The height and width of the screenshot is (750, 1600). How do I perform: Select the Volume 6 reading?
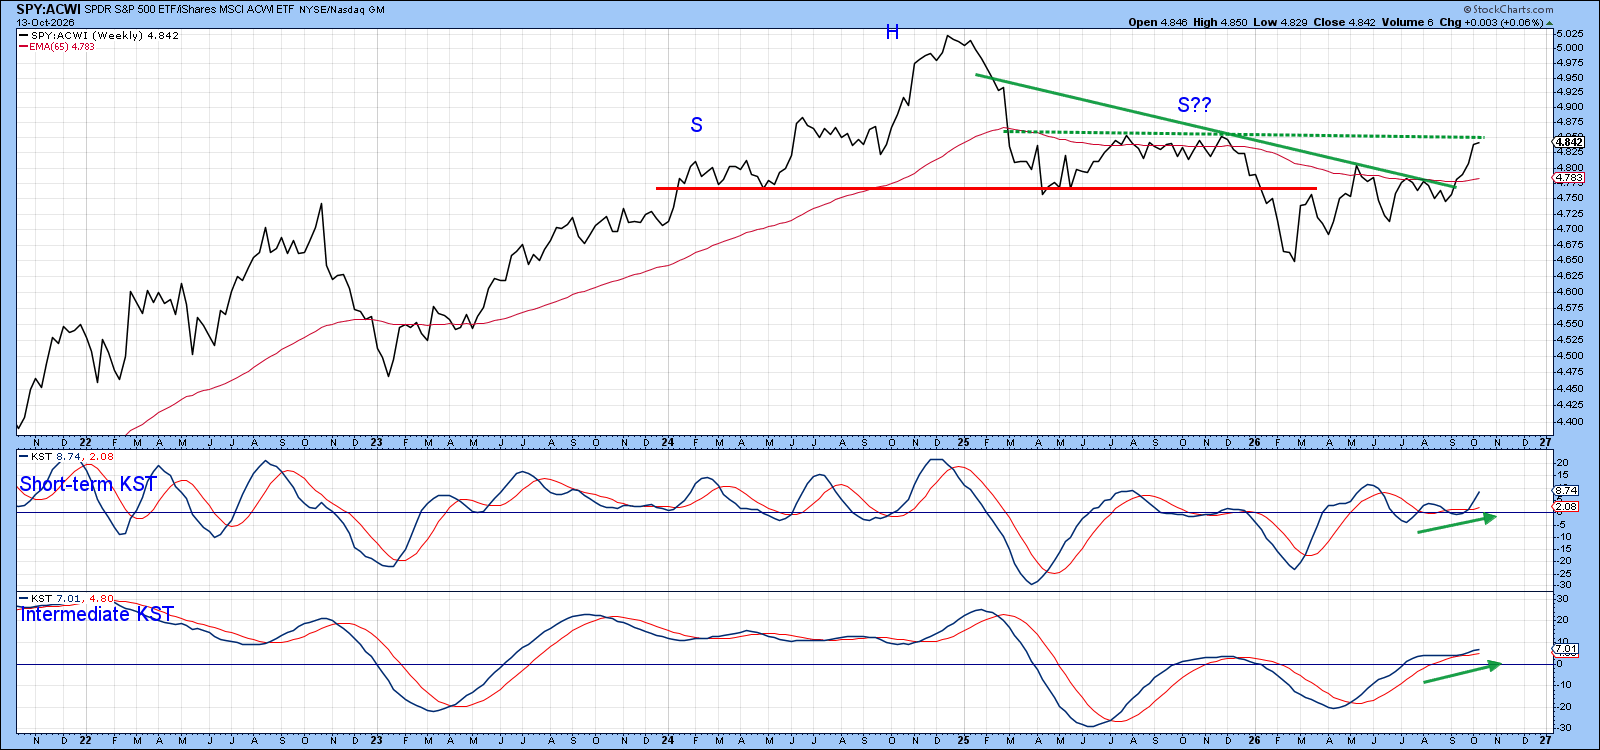pos(1408,22)
